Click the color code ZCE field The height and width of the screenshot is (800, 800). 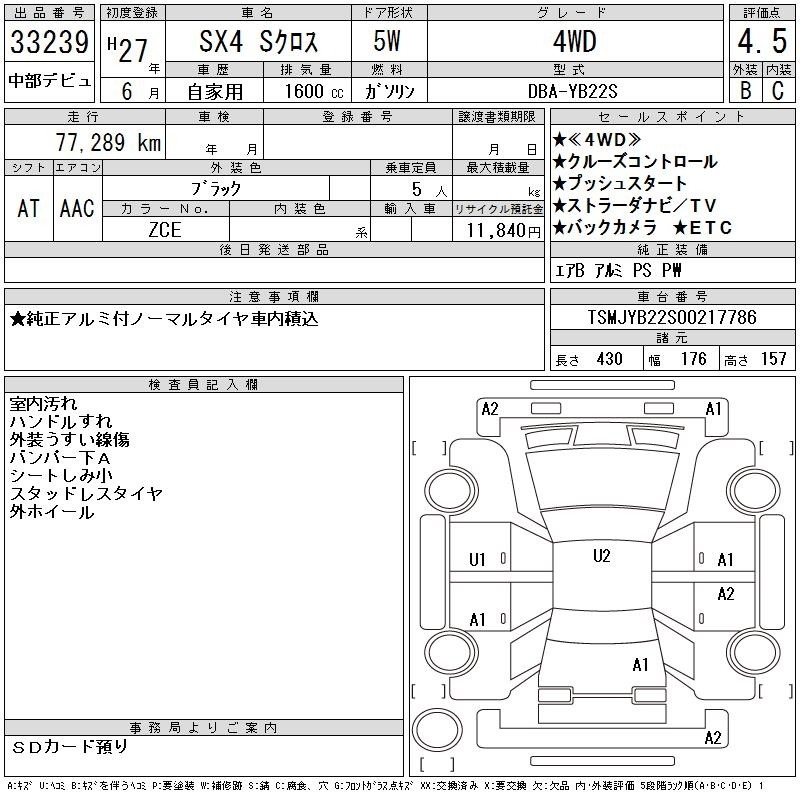coord(165,230)
